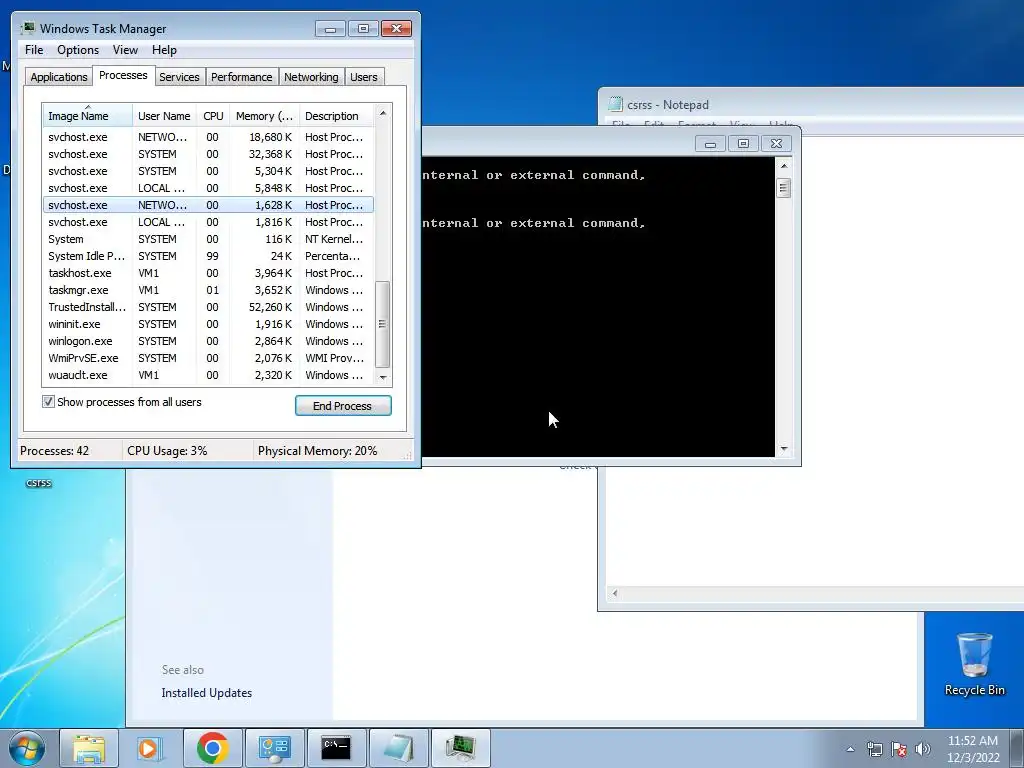The width and height of the screenshot is (1024, 768).
Task: Minimize the Windows Task Manager window
Action: [330, 29]
